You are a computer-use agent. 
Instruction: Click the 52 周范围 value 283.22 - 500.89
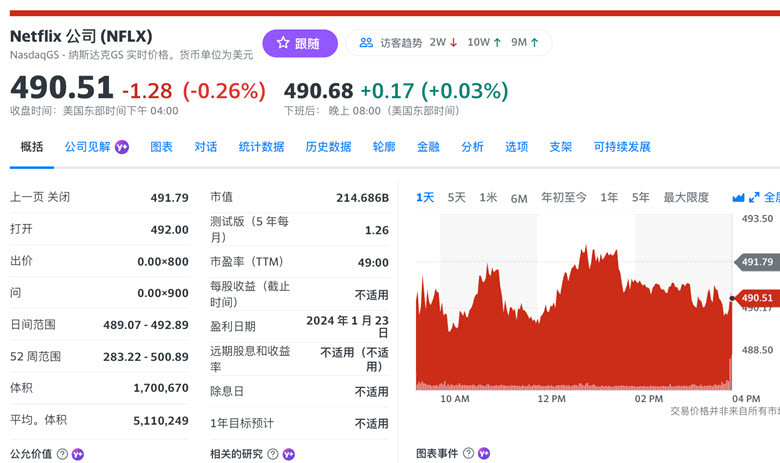pos(146,357)
